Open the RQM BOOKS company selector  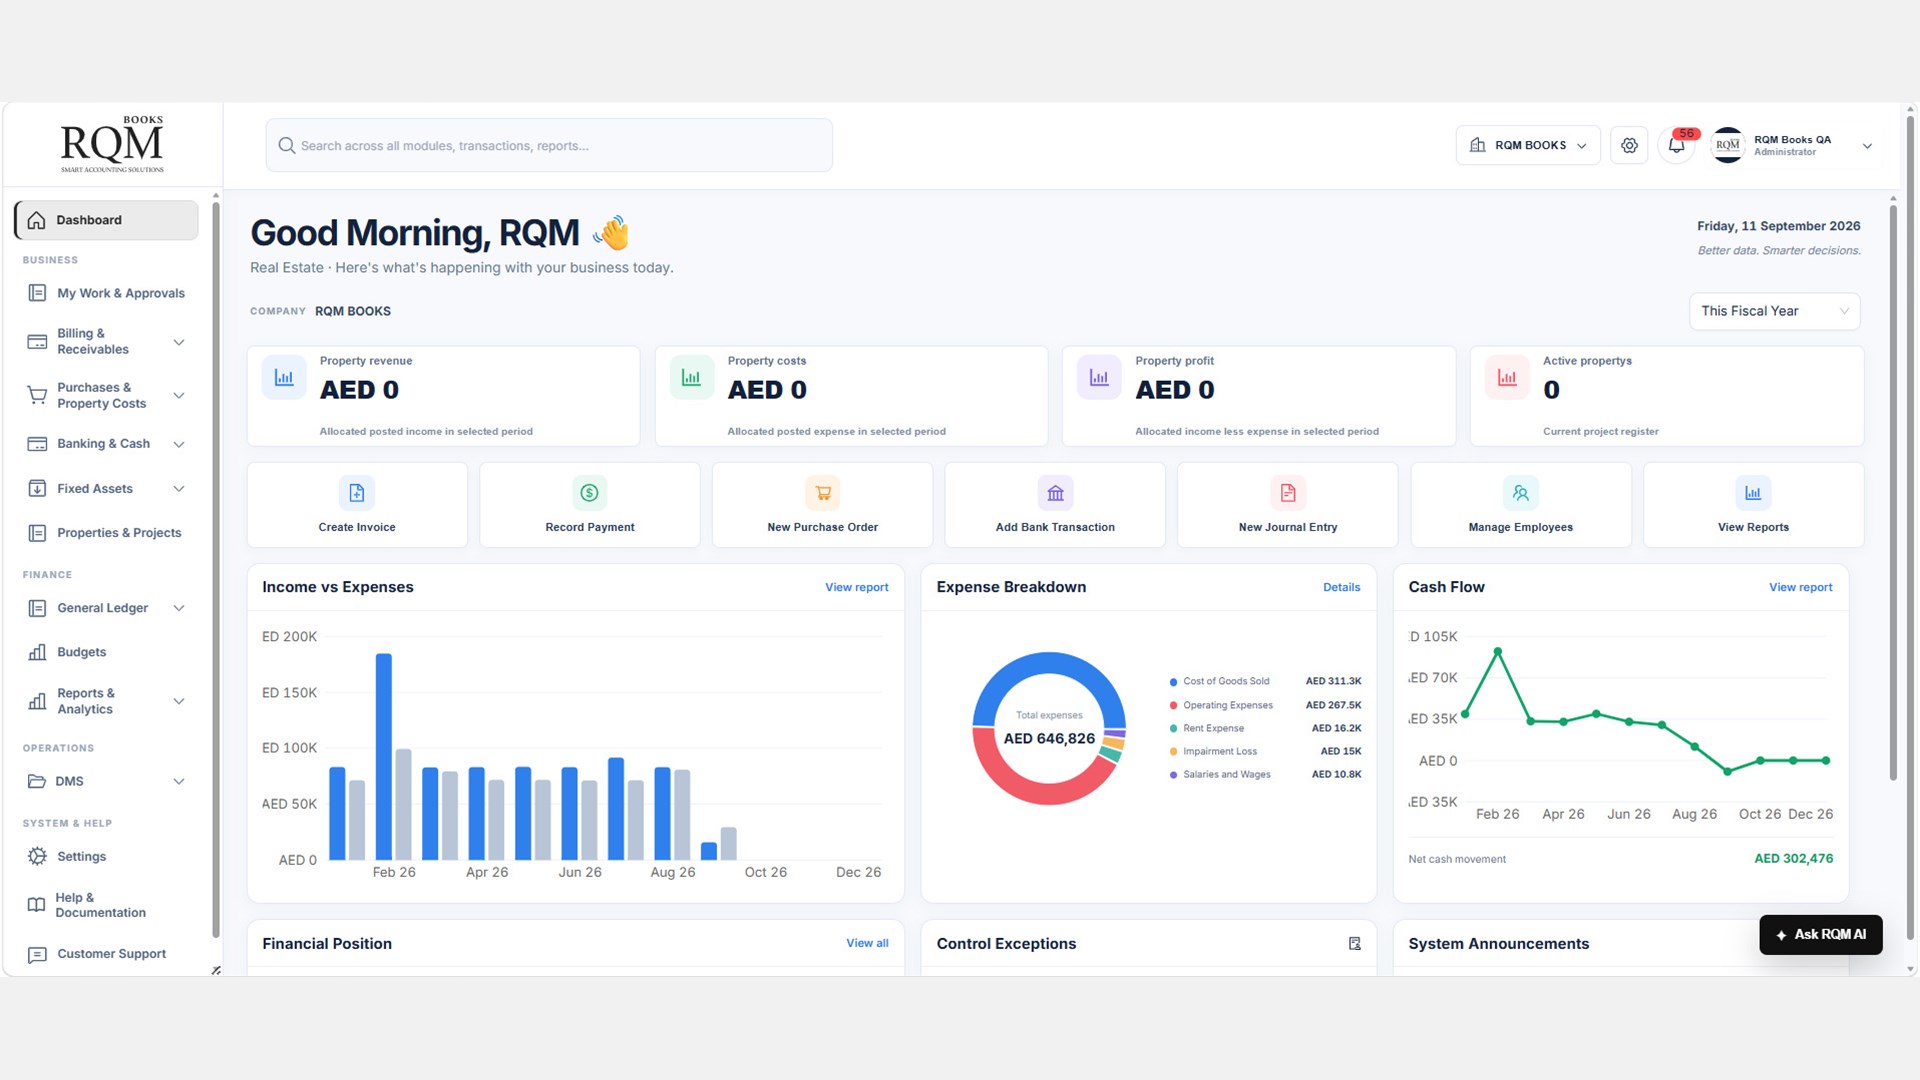(x=1528, y=146)
